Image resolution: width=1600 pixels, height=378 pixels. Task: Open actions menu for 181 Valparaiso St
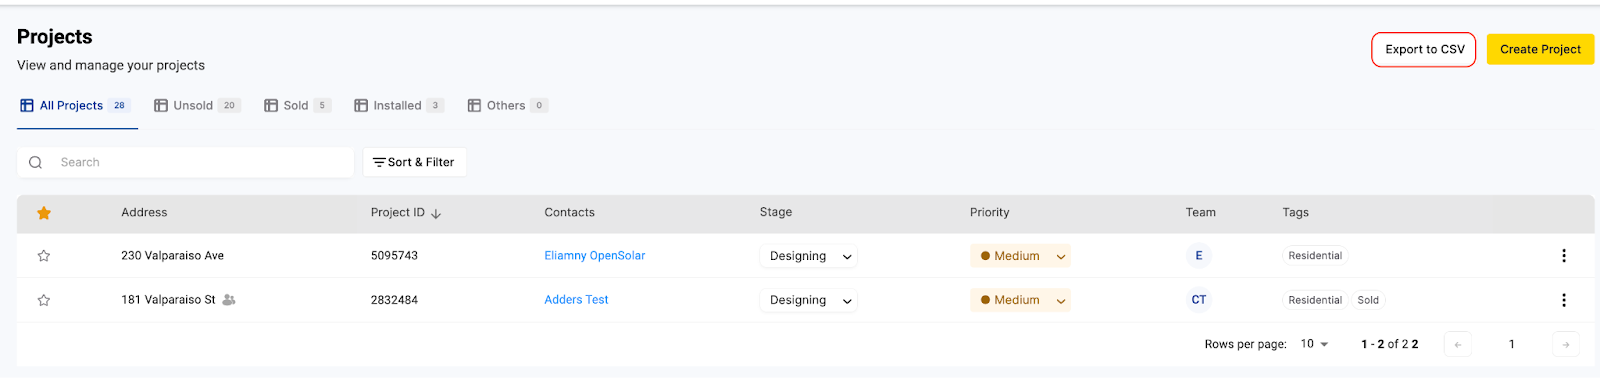pos(1564,300)
